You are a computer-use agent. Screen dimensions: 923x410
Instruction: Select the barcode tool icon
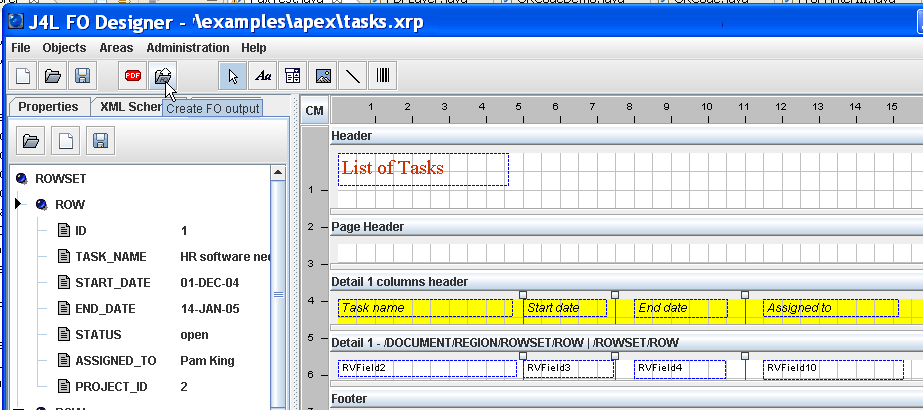[x=383, y=76]
